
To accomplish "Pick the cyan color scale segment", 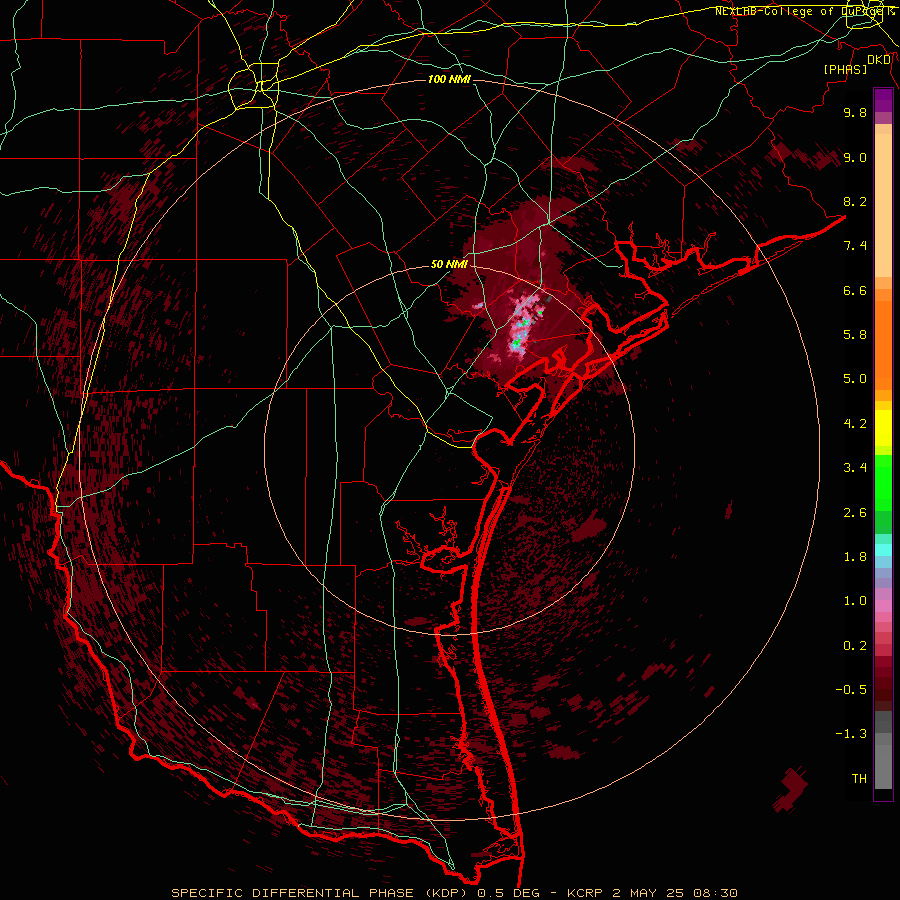I will tap(883, 550).
